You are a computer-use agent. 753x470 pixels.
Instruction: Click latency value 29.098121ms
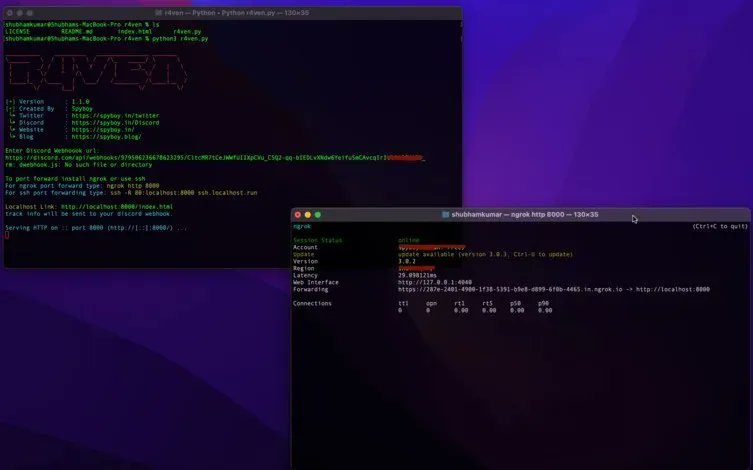click(x=417, y=276)
